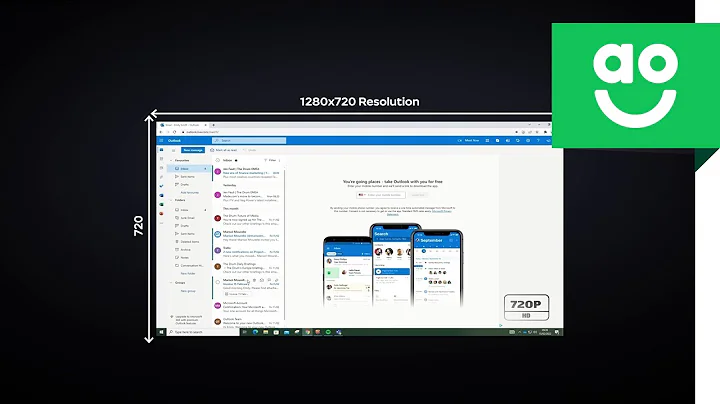
Task: Open Excel icon in the app rail
Action: coord(161,205)
